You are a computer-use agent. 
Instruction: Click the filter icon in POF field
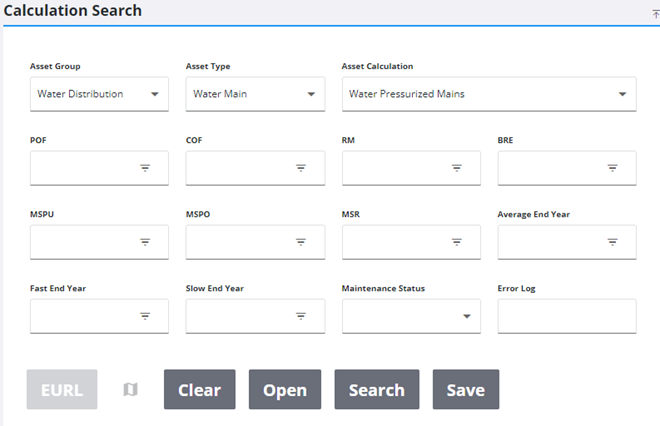(145, 168)
